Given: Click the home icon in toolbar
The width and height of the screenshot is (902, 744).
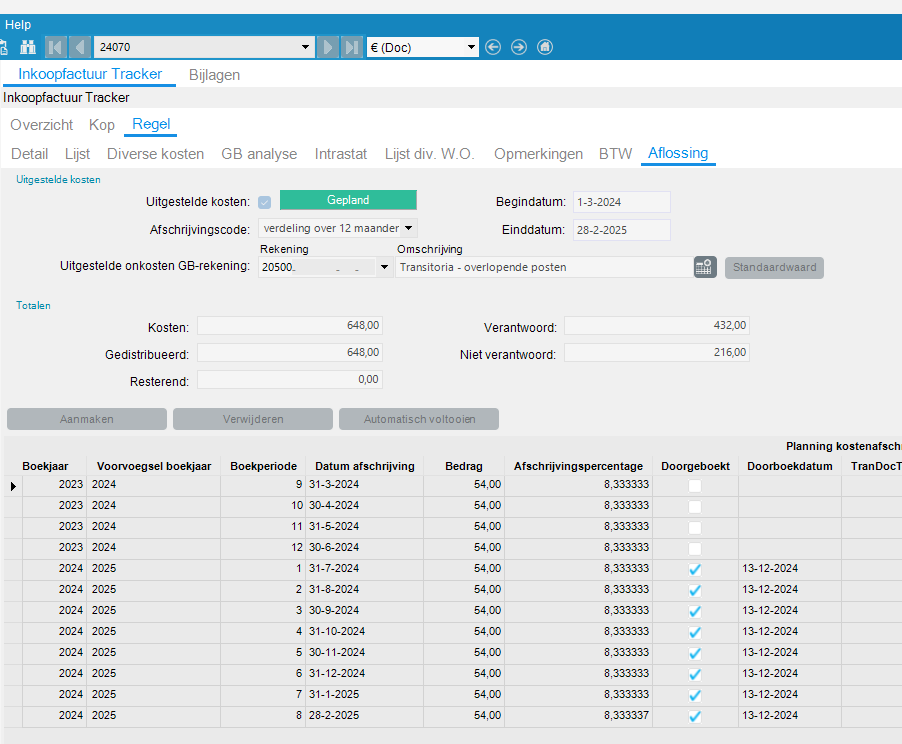Looking at the screenshot, I should coord(545,47).
